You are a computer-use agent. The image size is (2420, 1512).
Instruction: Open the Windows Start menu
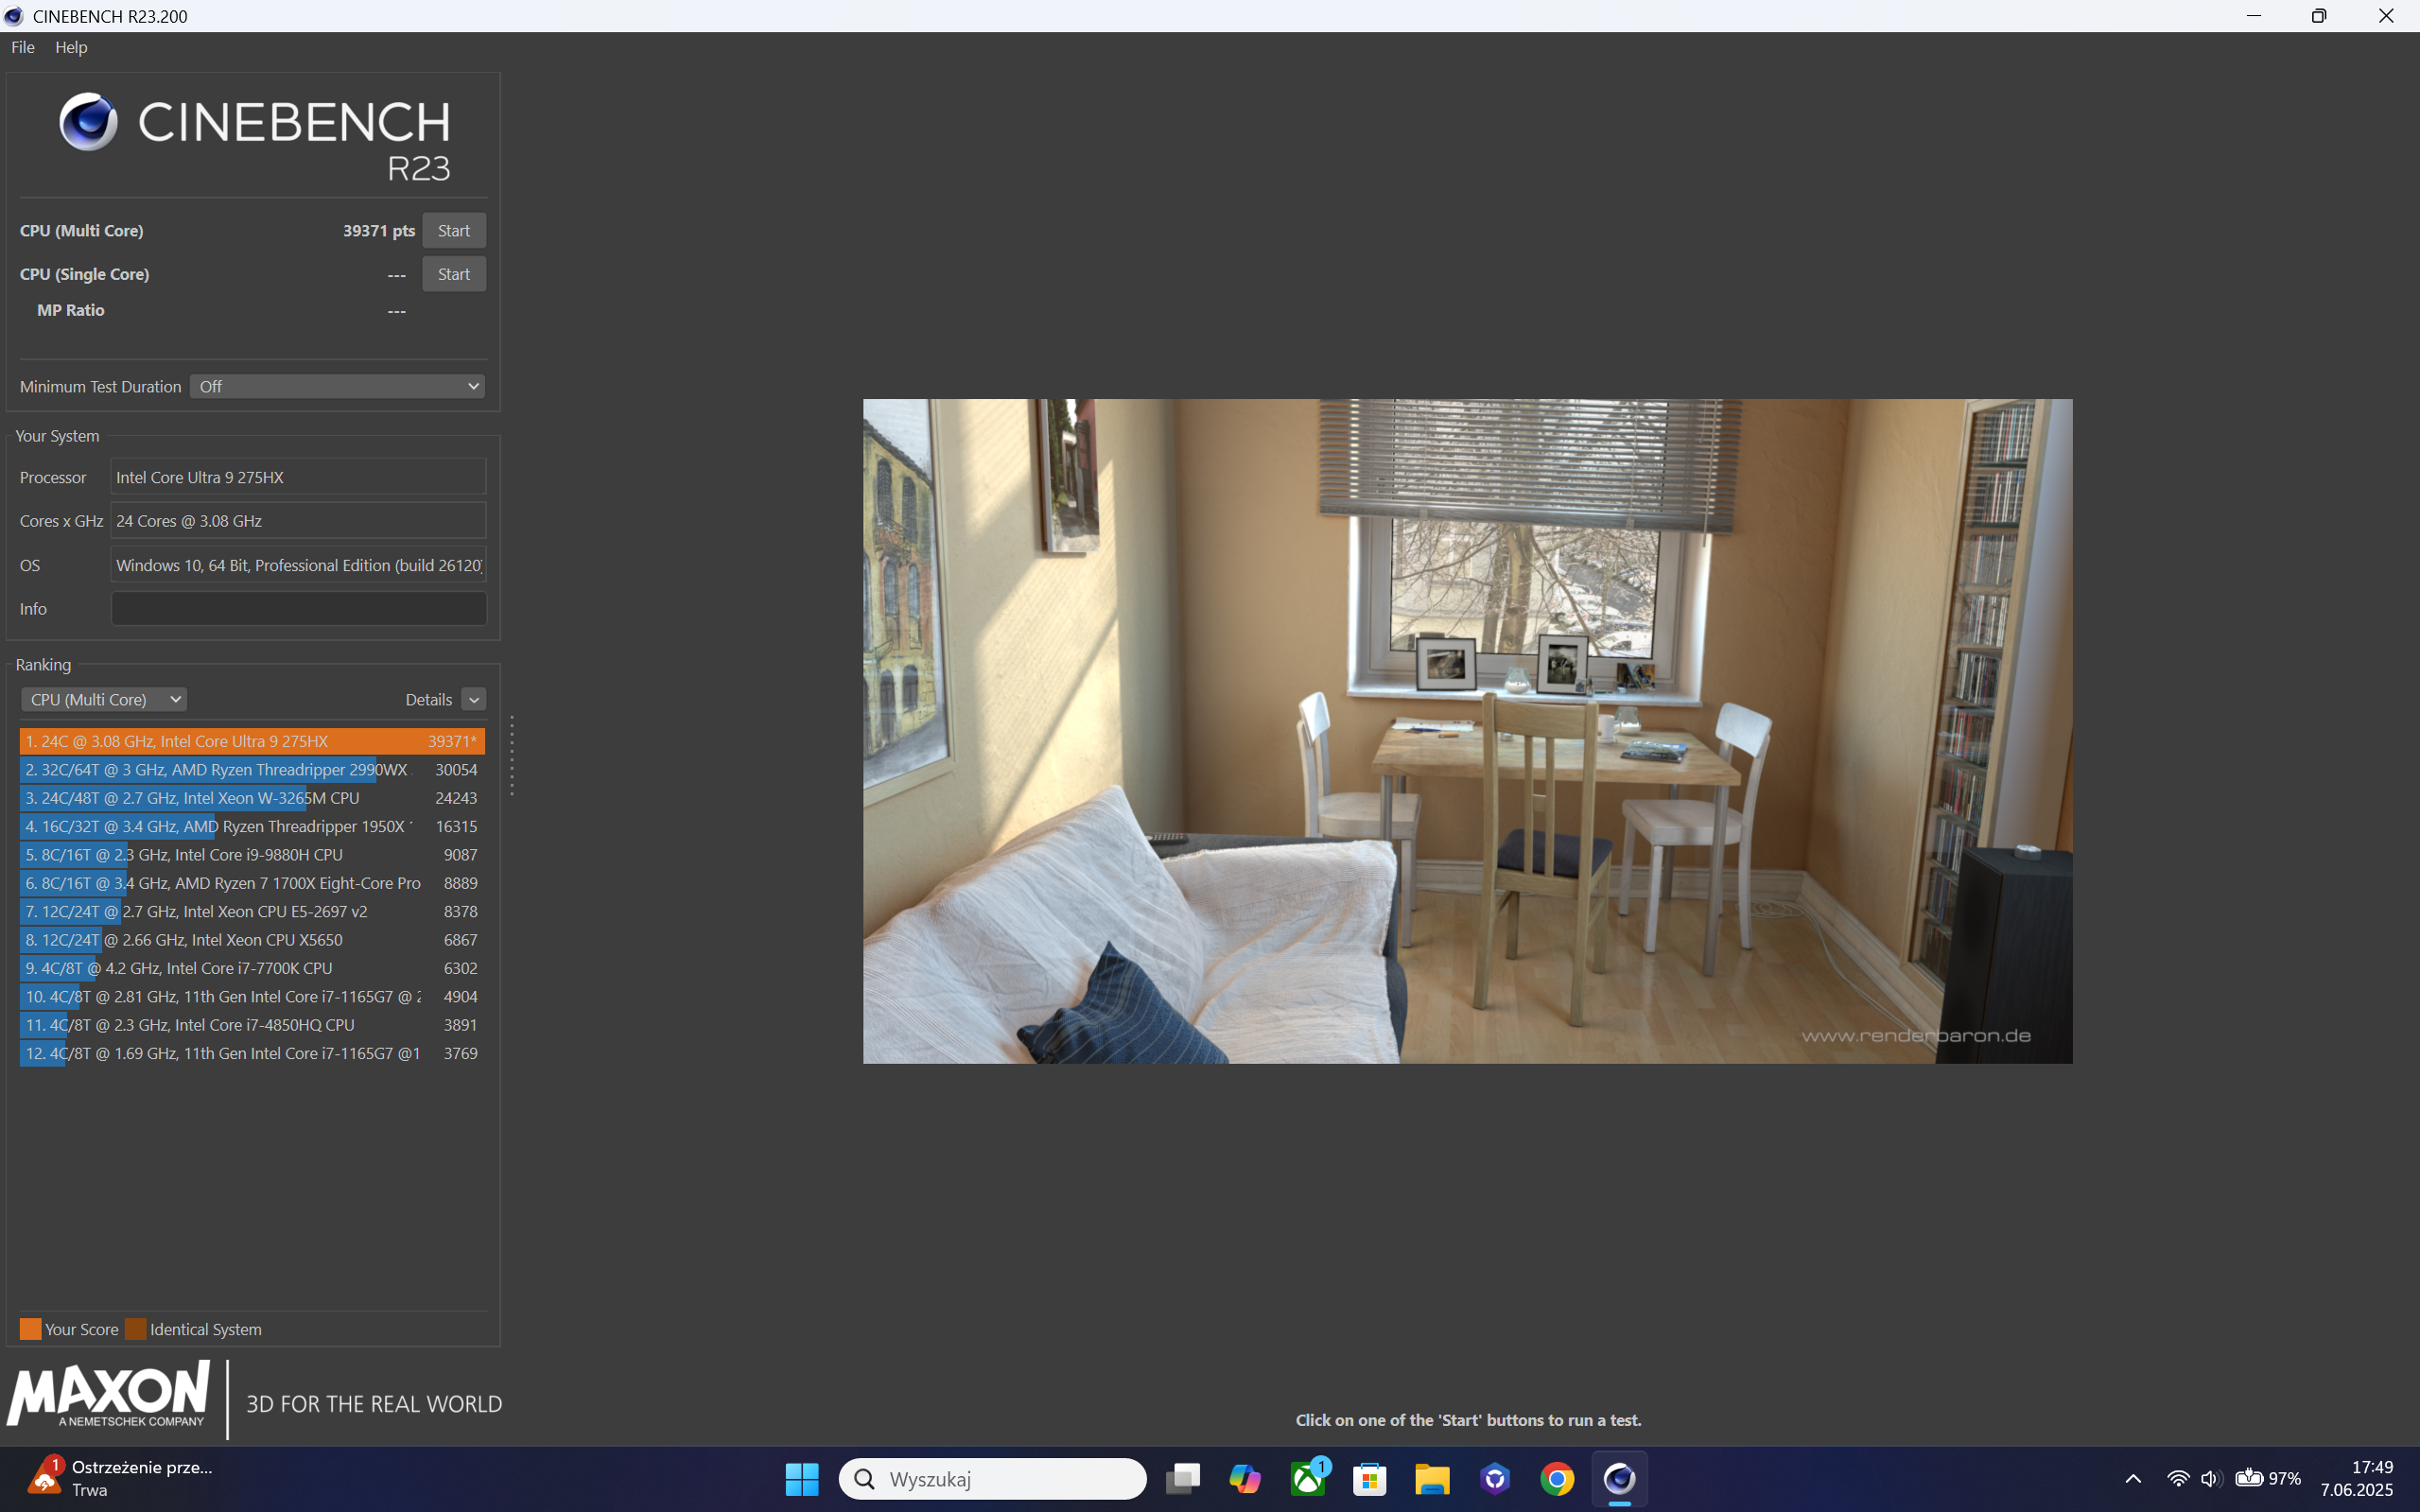click(801, 1478)
